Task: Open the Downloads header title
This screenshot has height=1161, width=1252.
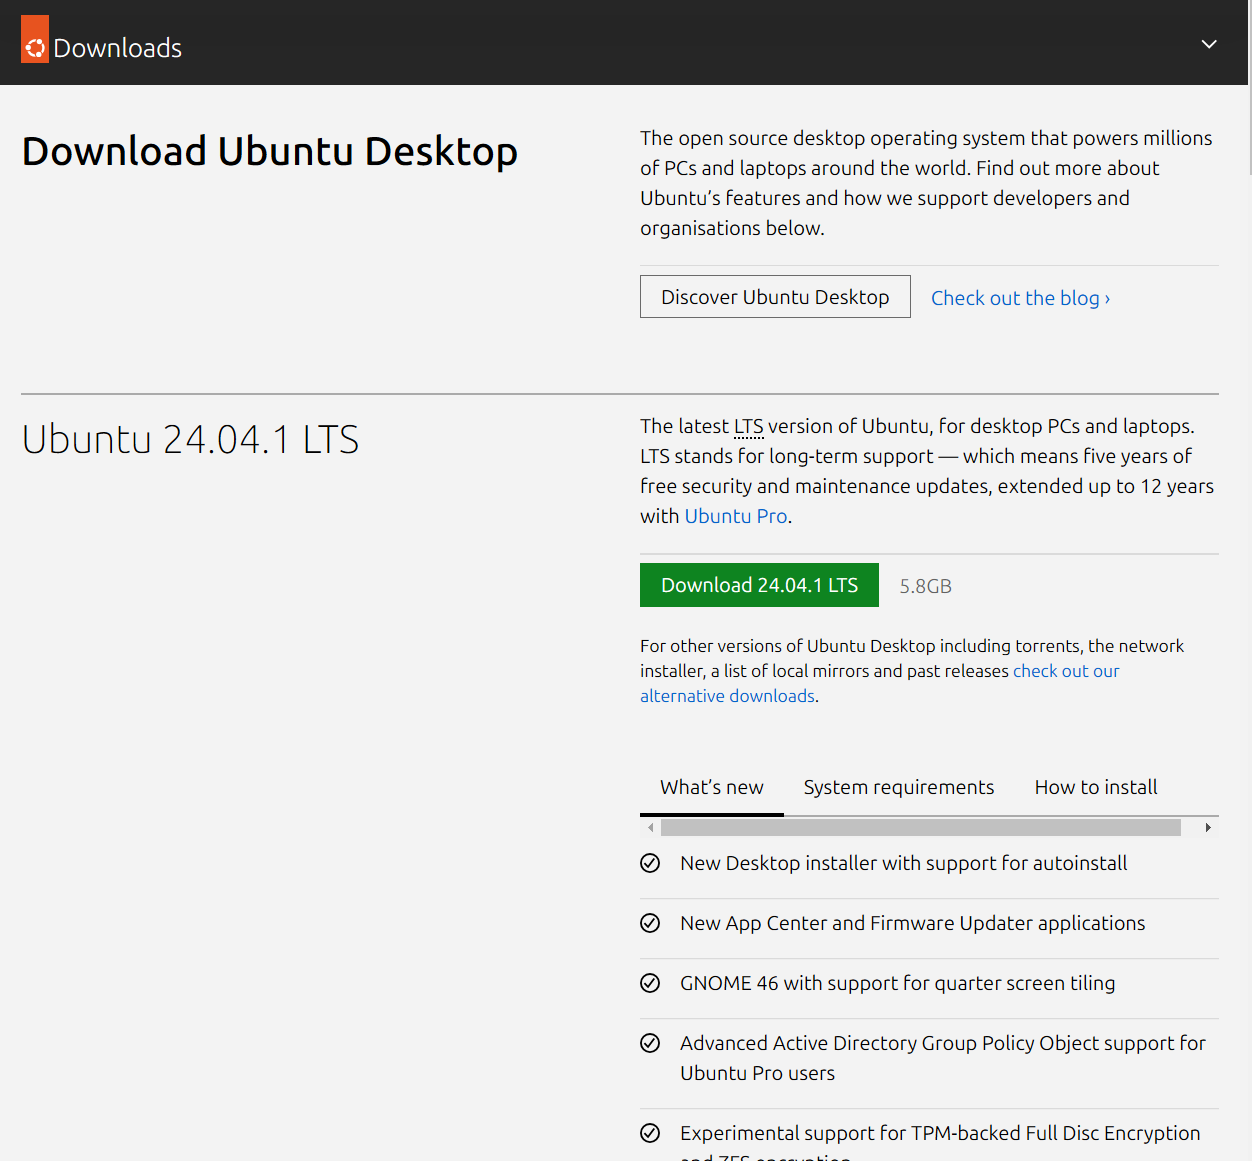Action: tap(117, 48)
